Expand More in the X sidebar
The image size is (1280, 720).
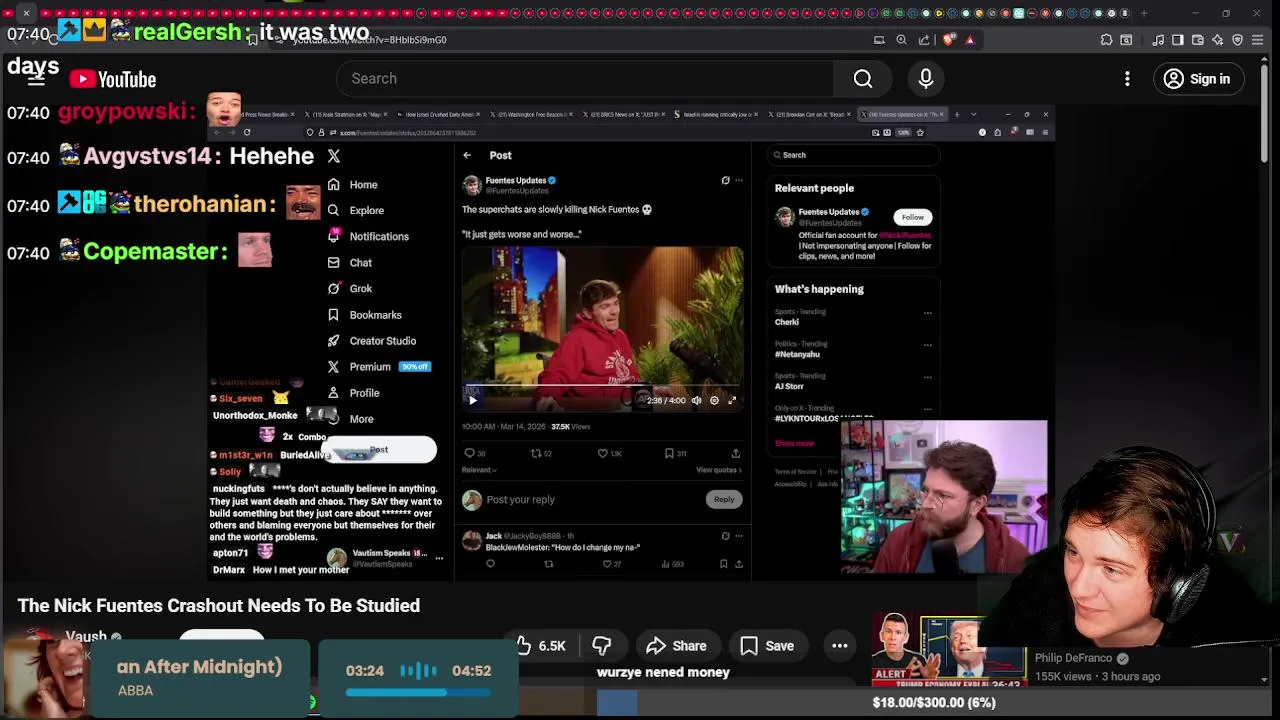(350, 419)
